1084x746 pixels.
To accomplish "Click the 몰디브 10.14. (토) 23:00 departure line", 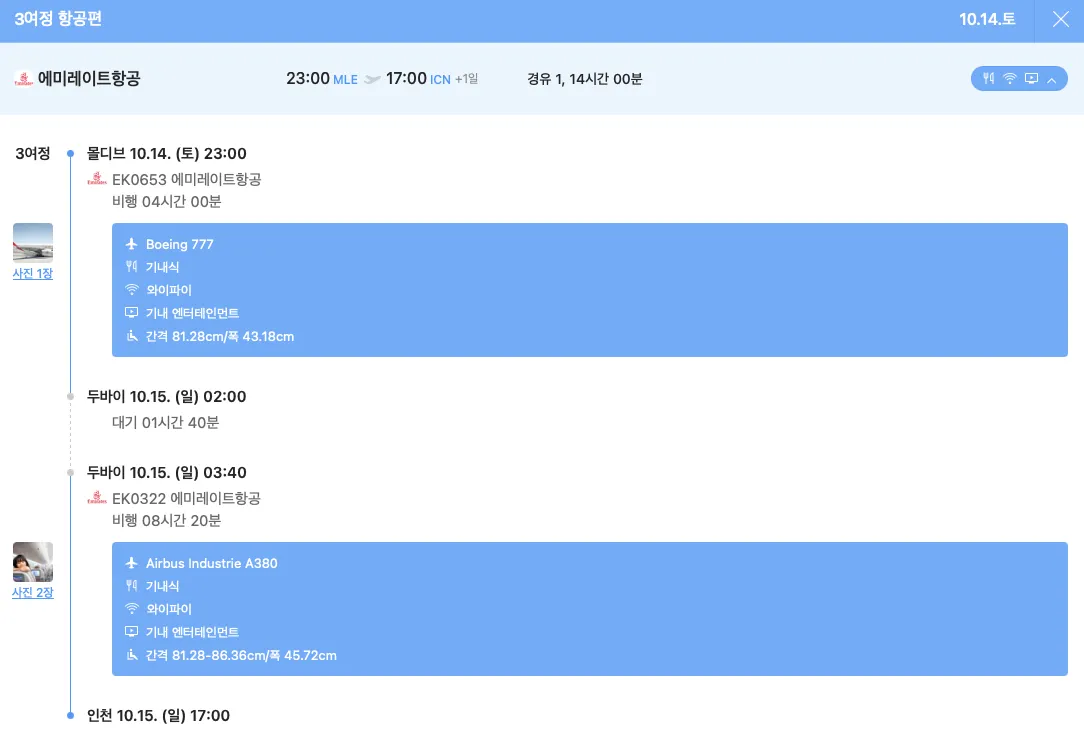I will coord(167,153).
